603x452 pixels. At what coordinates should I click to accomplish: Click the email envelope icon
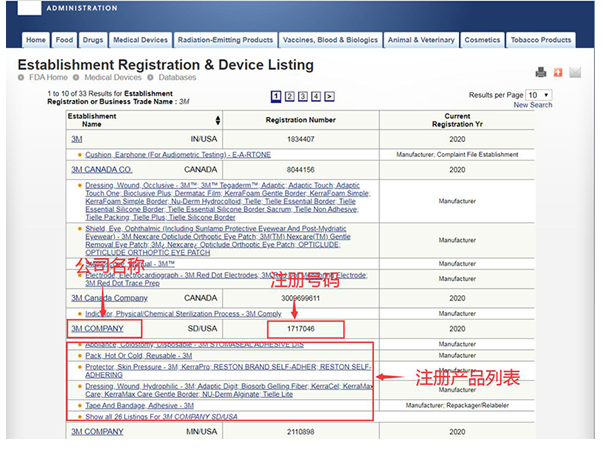tap(575, 72)
